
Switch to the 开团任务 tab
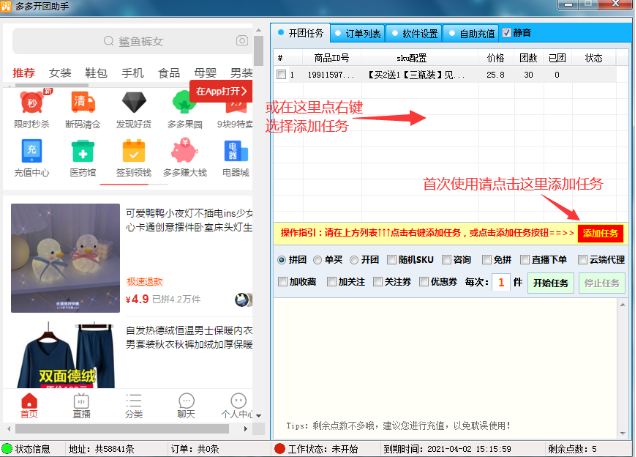point(301,33)
